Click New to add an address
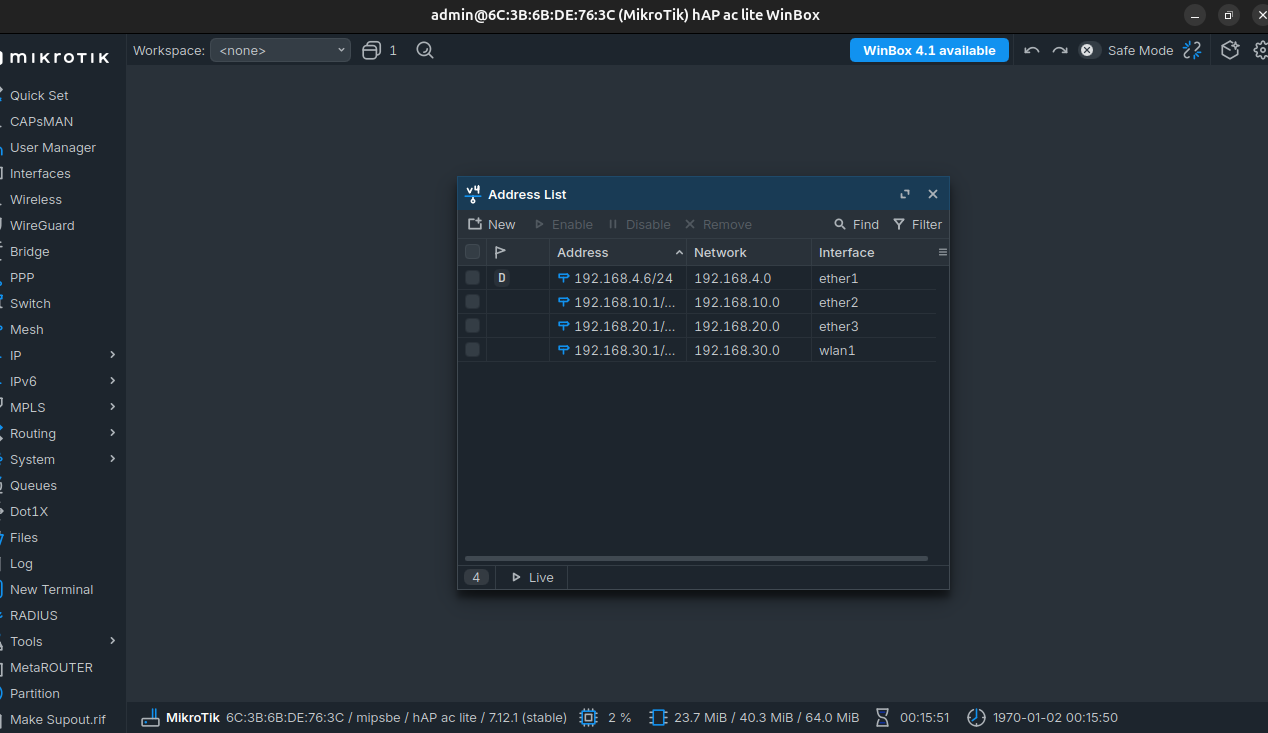 click(x=491, y=224)
